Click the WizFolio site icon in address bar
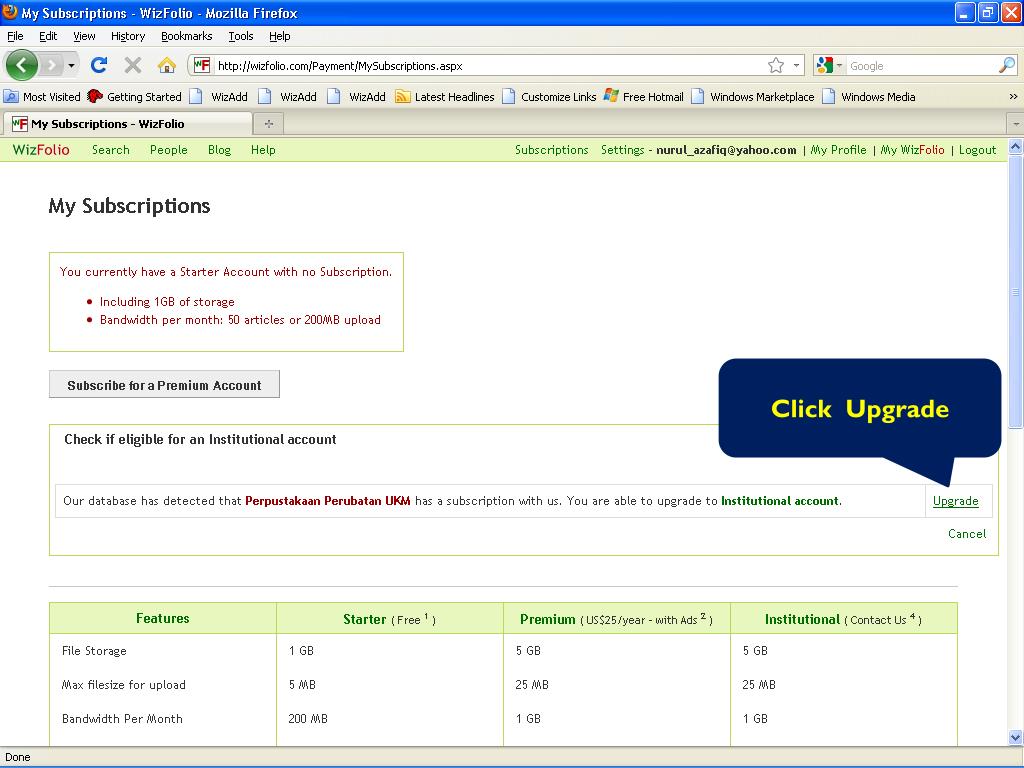Screen dimensions: 1024x768 [x=202, y=65]
